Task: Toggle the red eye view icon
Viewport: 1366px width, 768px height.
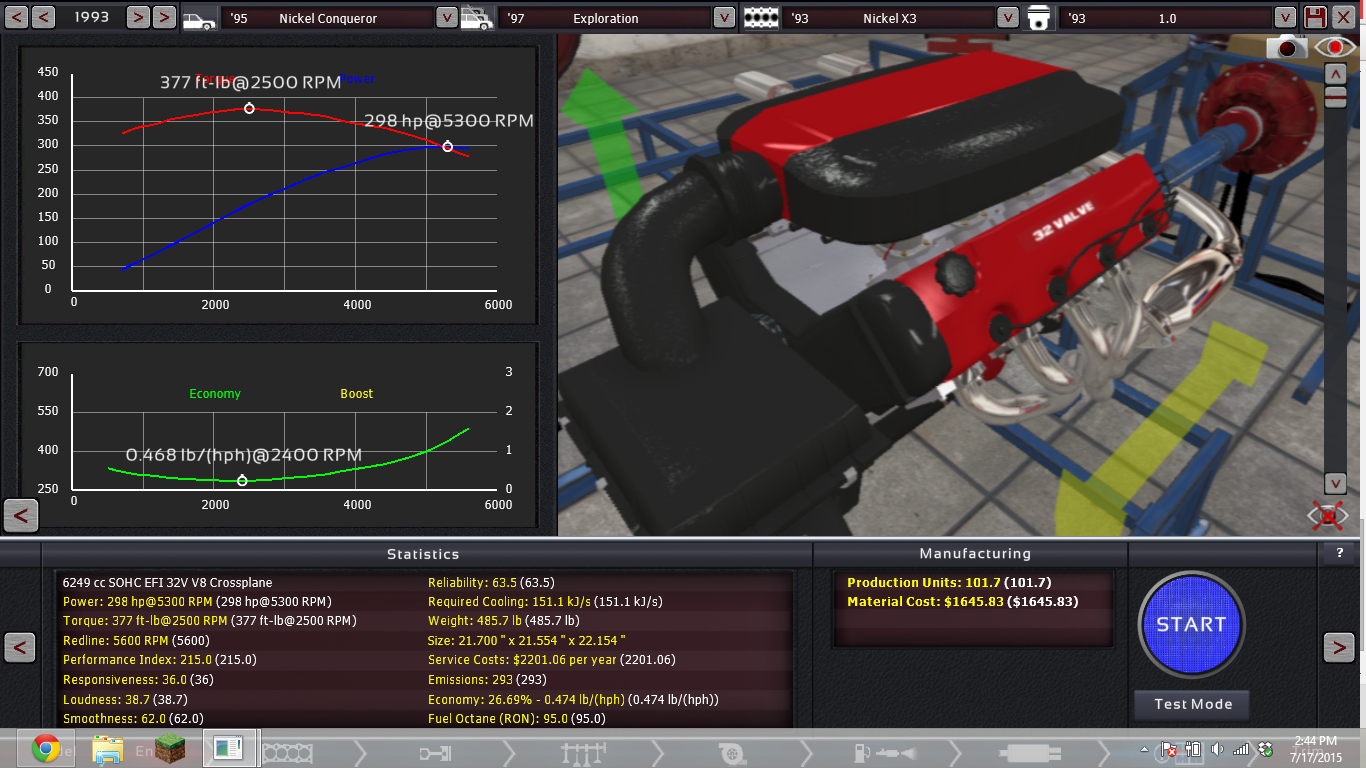Action: 1334,46
